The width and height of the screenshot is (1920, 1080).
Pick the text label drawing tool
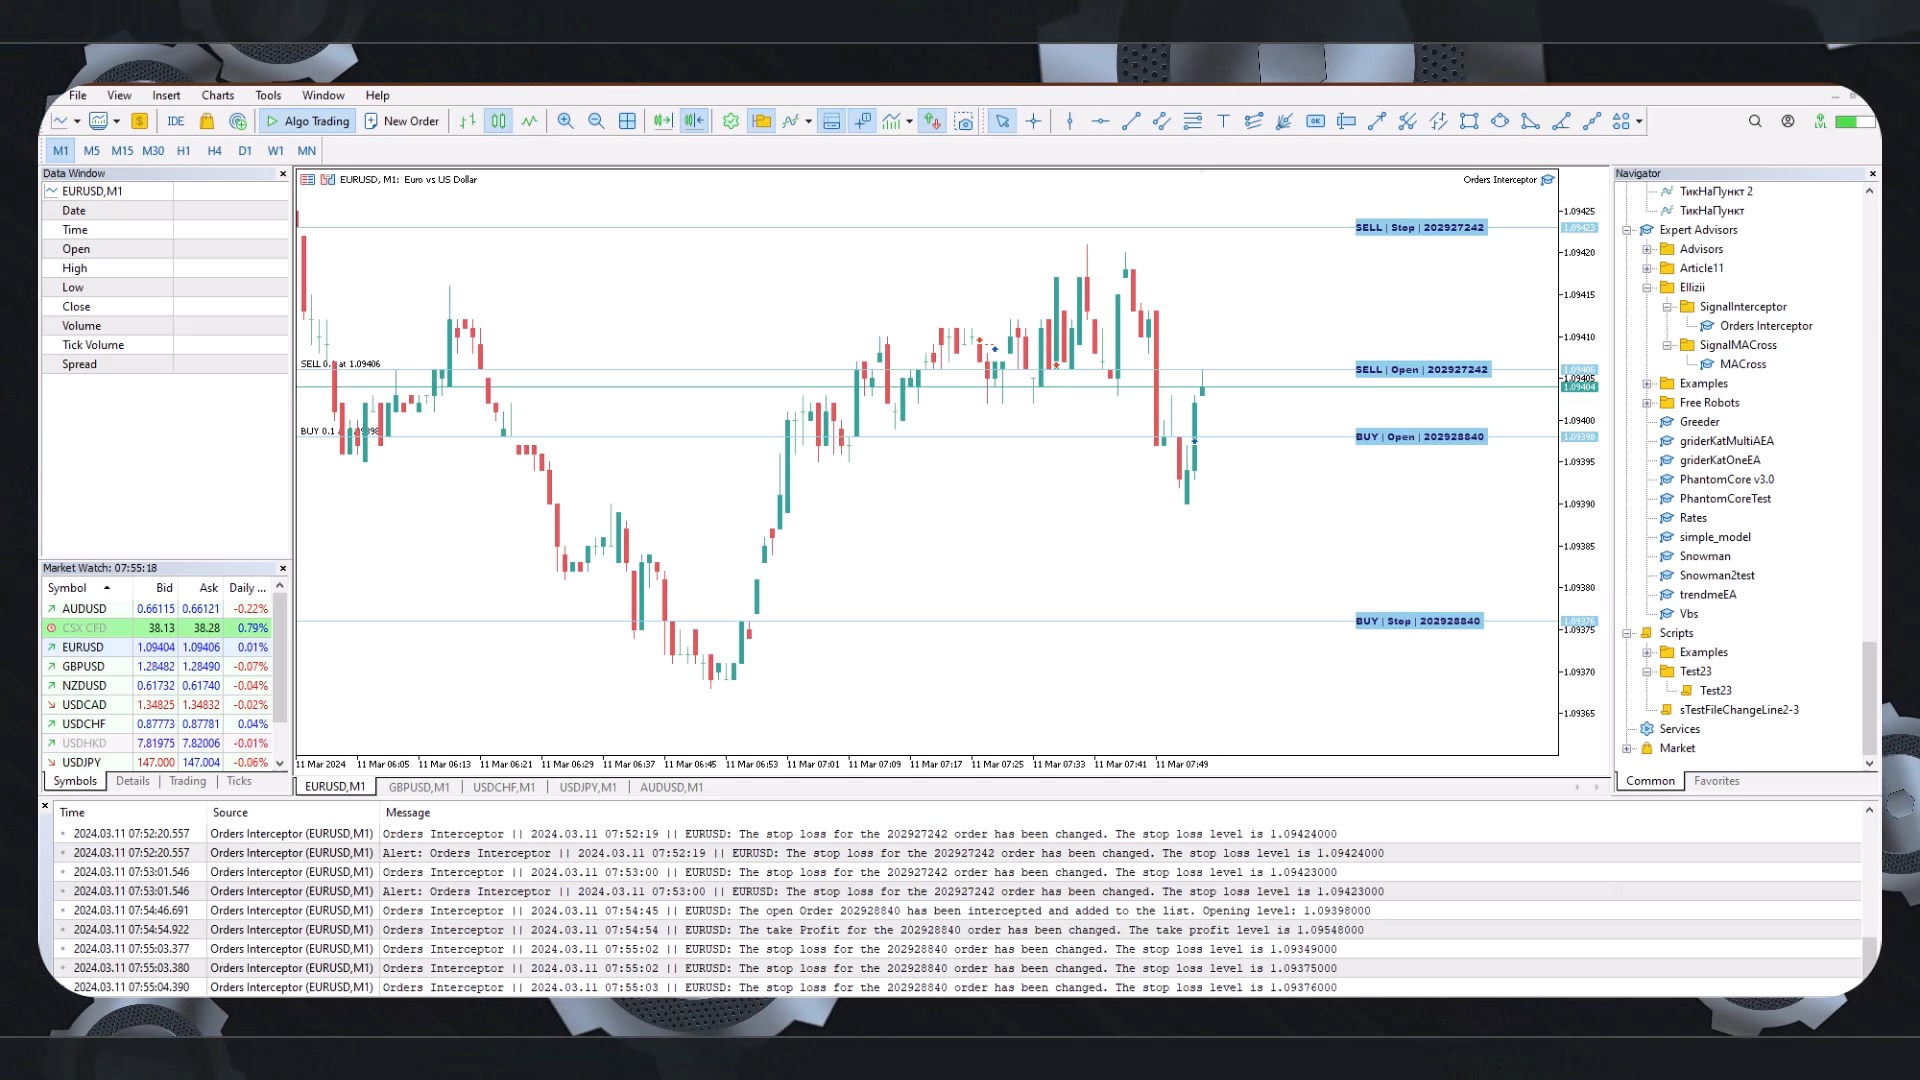(1223, 121)
